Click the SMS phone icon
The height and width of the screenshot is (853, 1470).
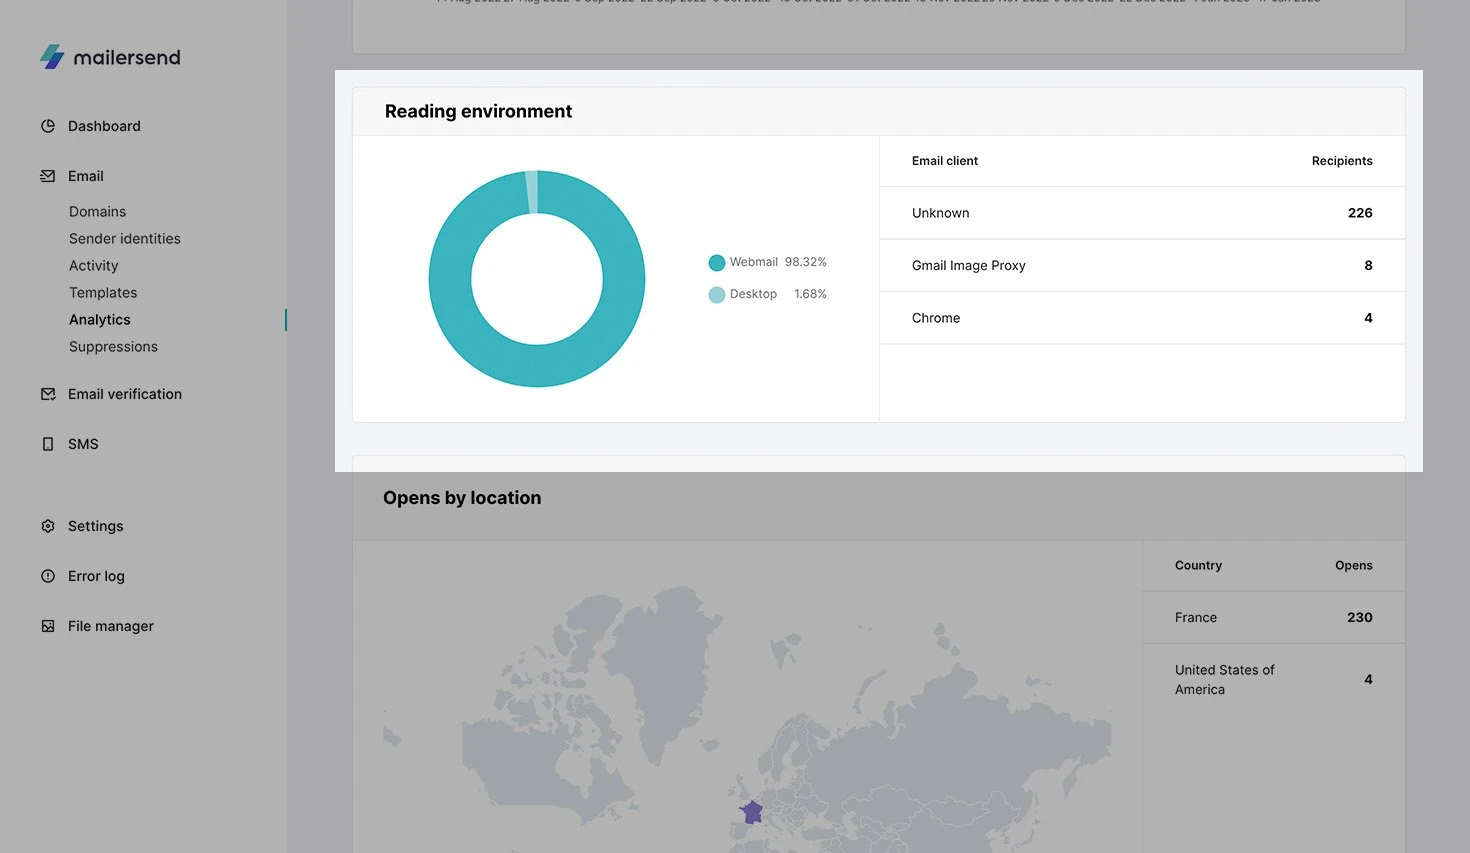pyautogui.click(x=48, y=444)
